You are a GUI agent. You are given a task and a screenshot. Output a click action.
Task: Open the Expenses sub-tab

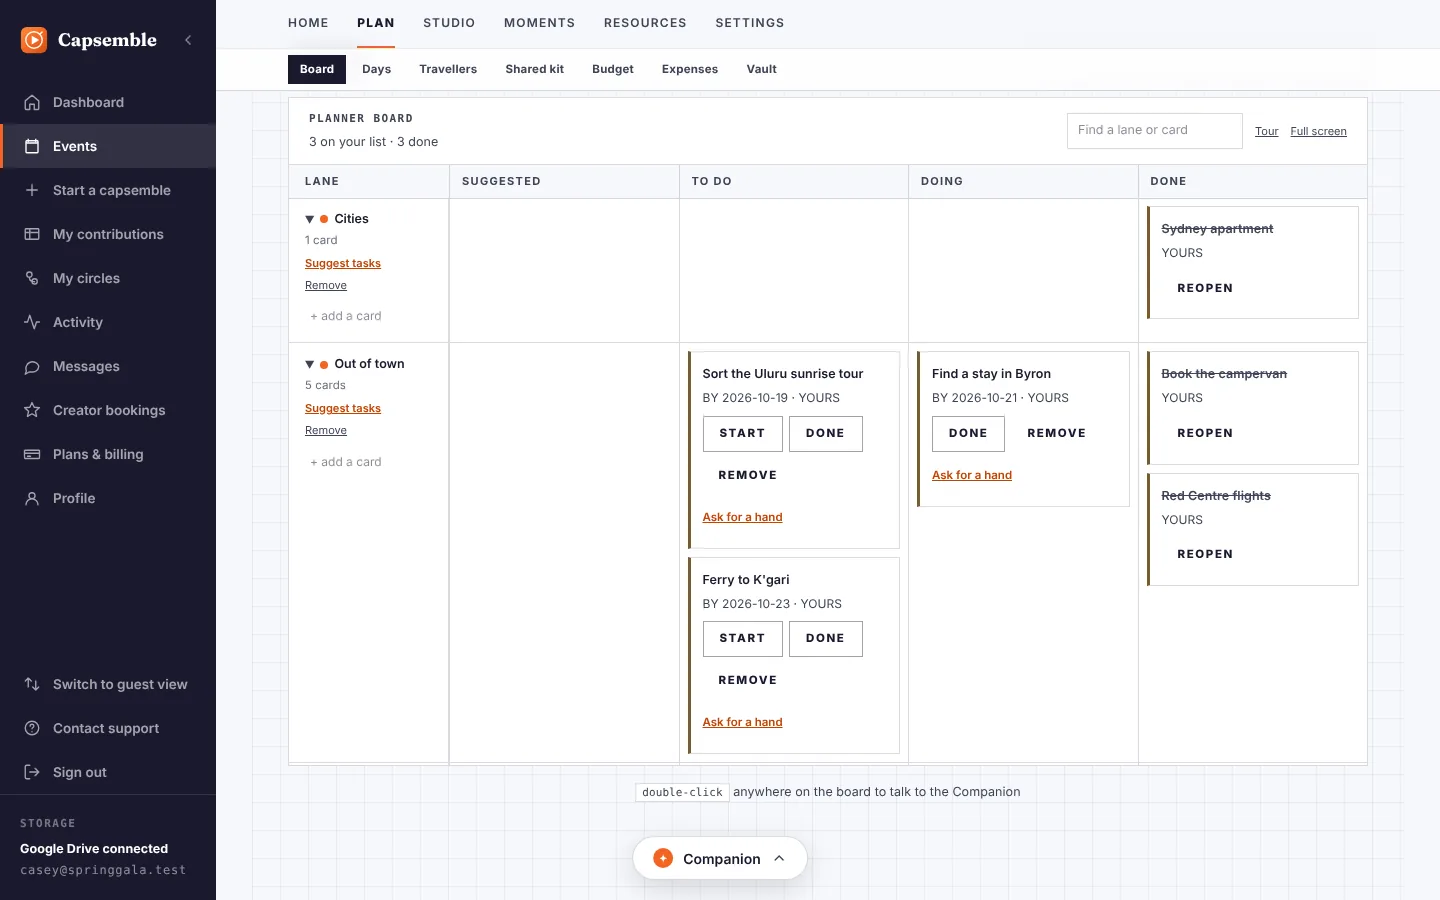(690, 69)
